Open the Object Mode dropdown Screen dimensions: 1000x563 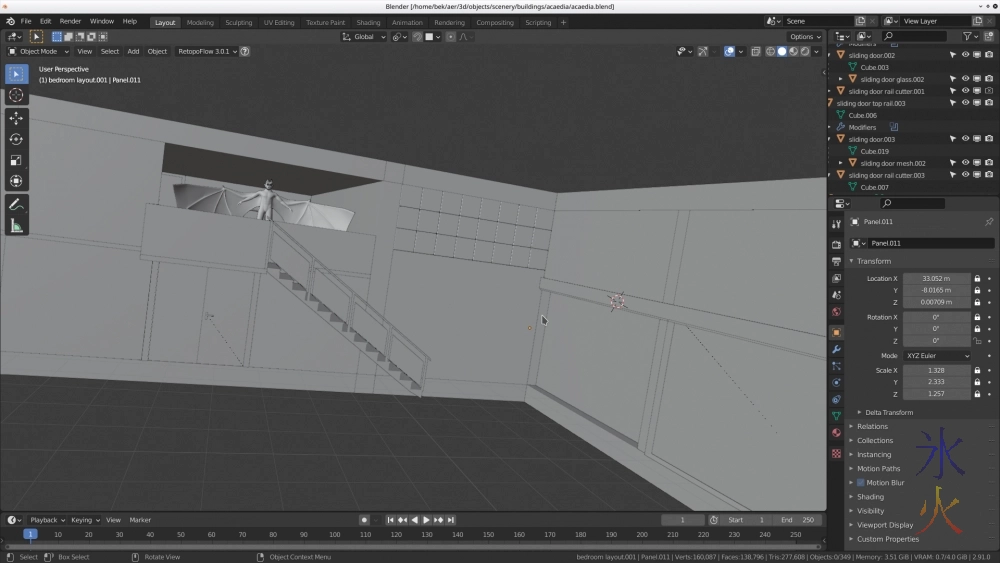coord(39,51)
